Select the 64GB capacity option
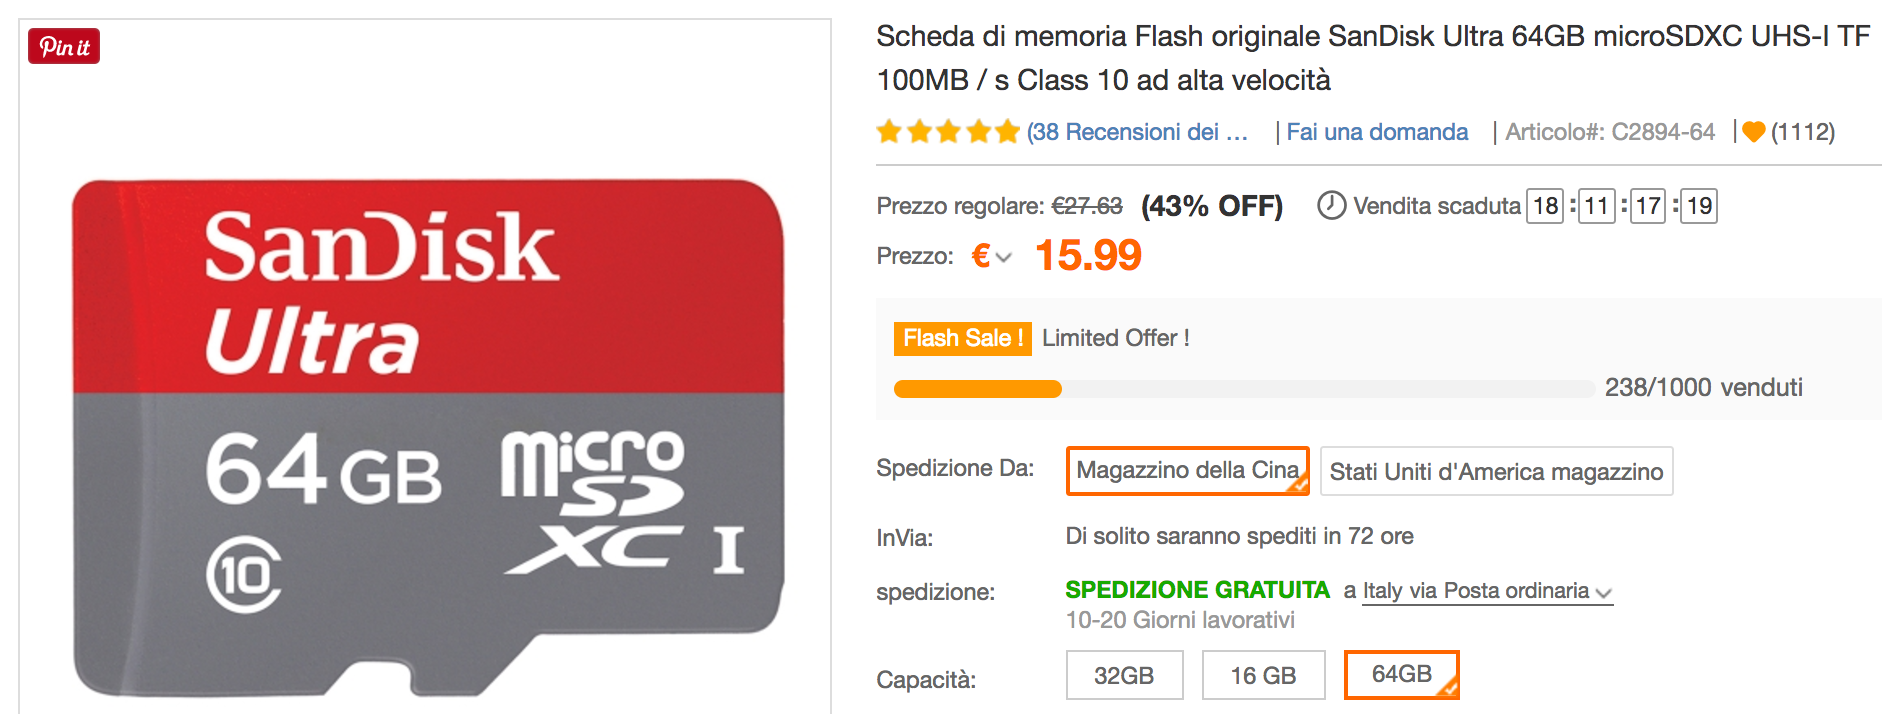1882x714 pixels. click(1401, 675)
